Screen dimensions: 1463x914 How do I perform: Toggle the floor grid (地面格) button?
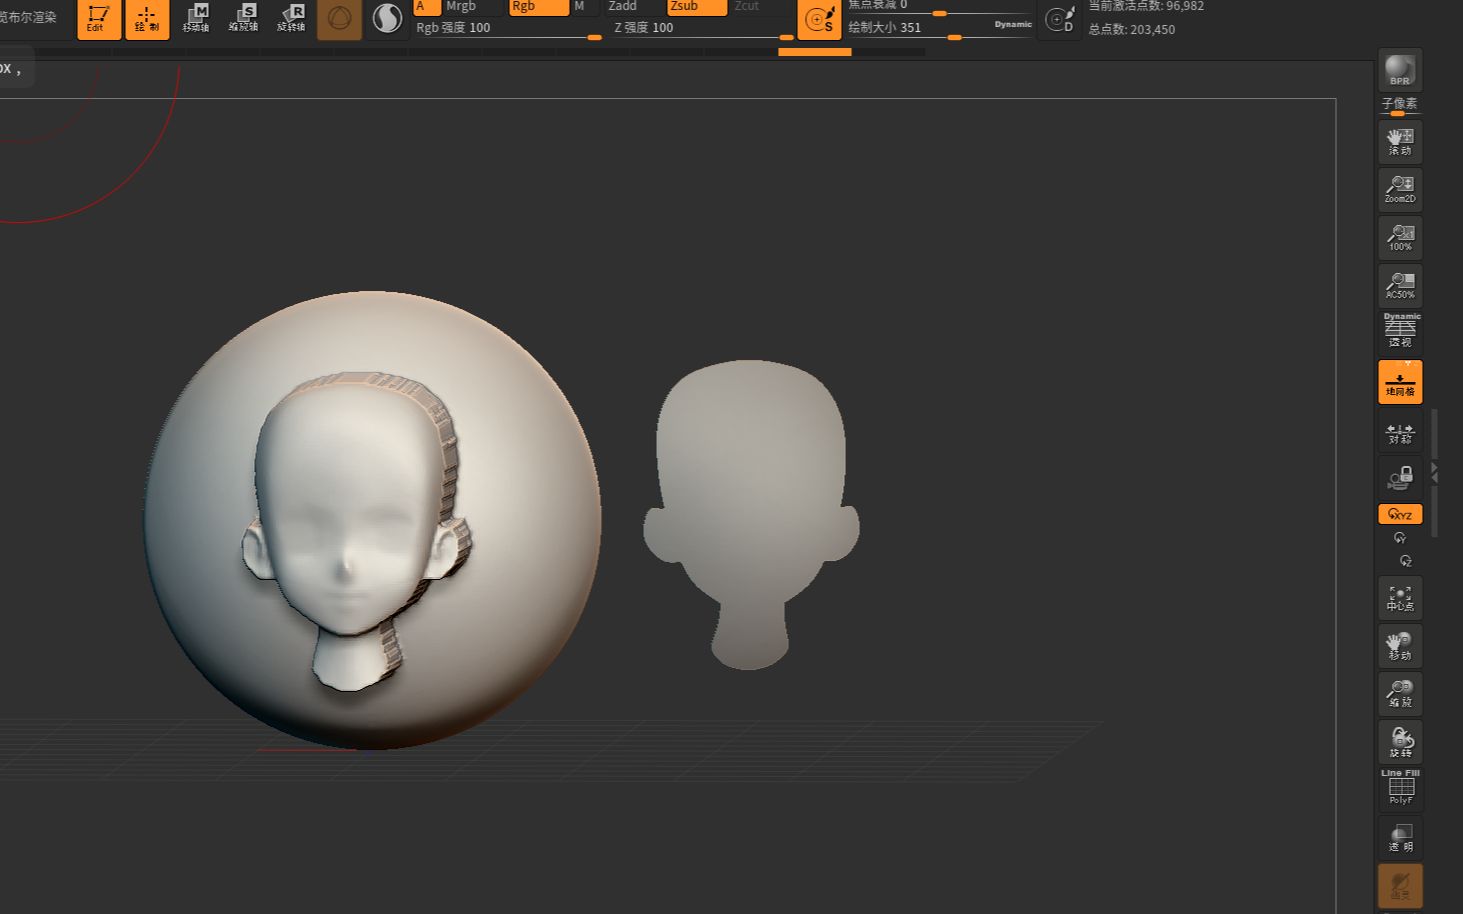[1399, 381]
